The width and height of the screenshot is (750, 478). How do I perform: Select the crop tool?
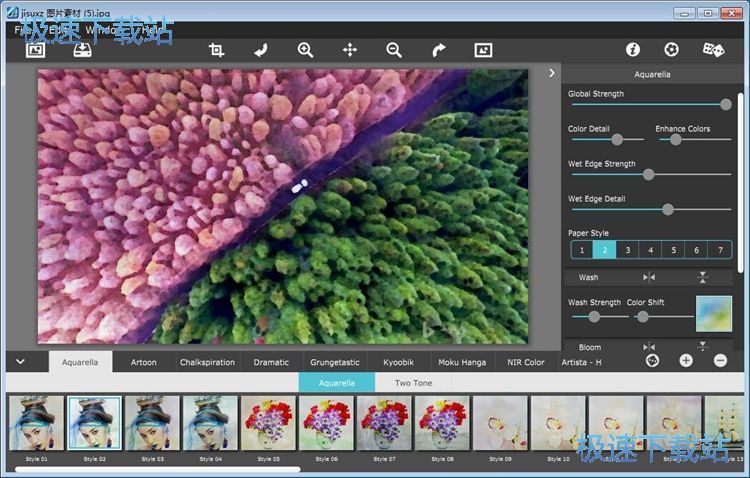216,50
